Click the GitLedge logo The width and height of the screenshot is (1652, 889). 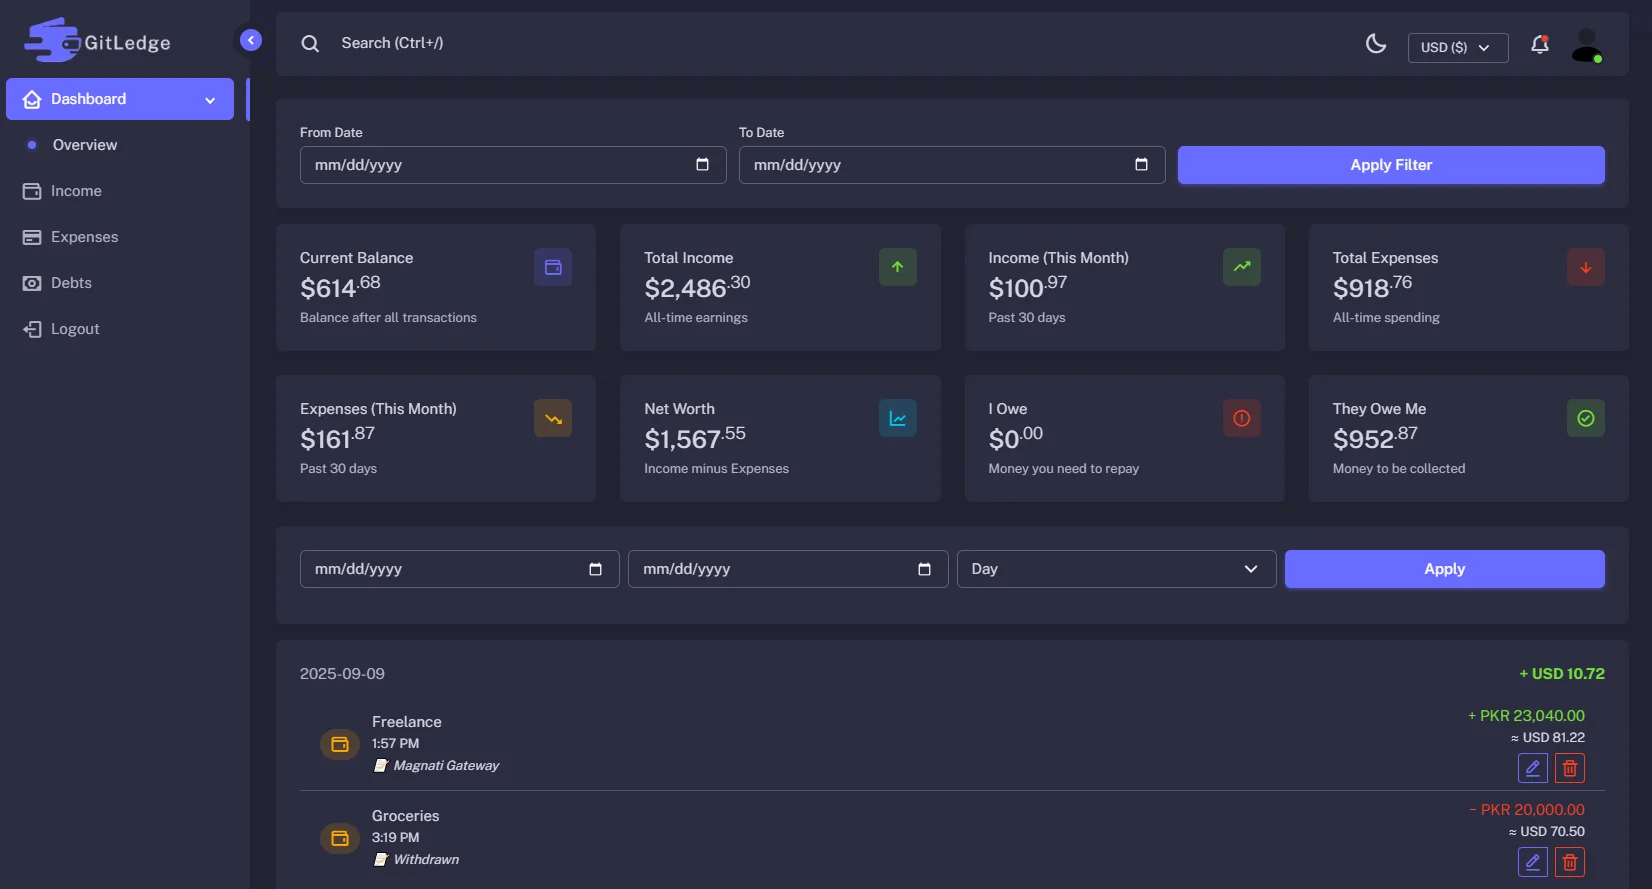point(98,42)
